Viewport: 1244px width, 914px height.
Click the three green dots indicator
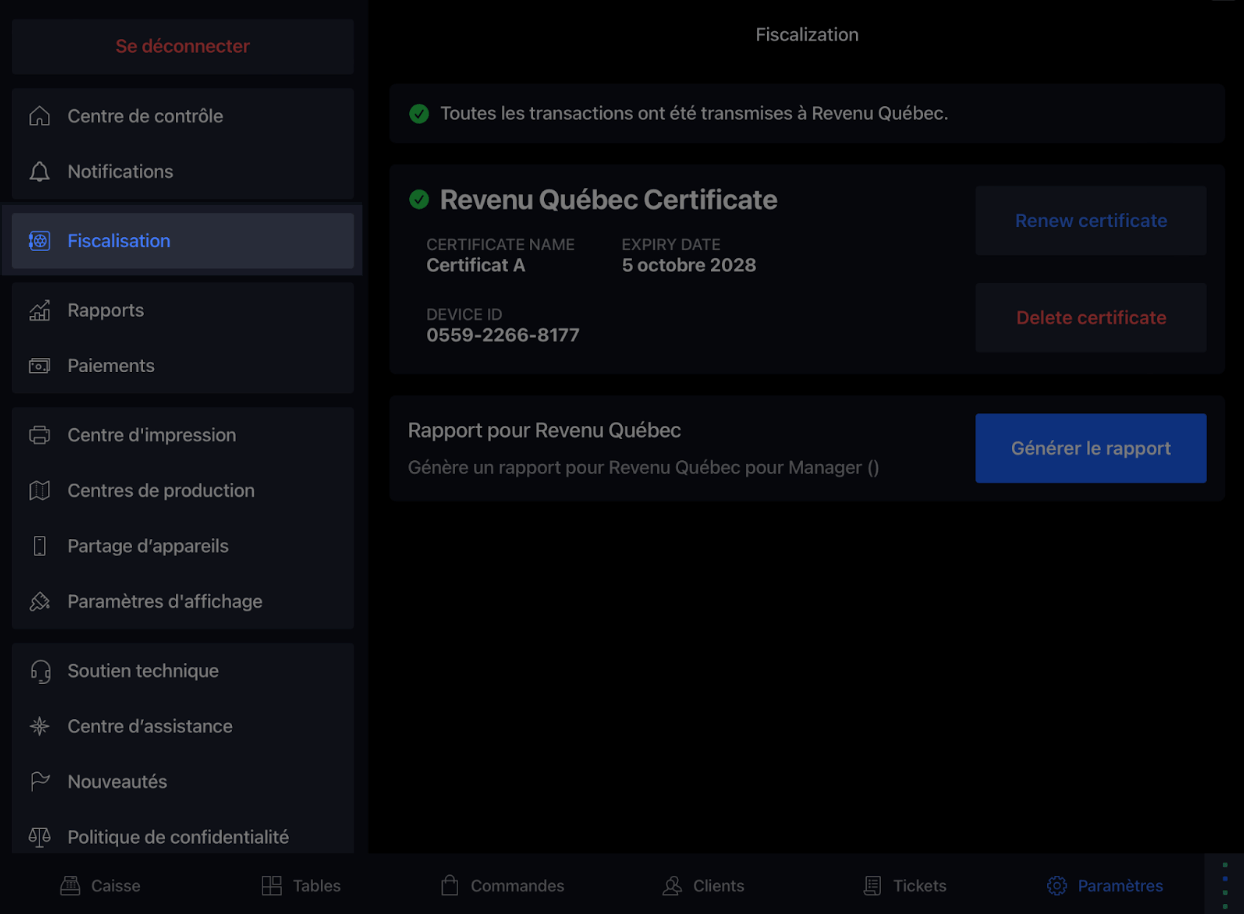click(x=1225, y=886)
